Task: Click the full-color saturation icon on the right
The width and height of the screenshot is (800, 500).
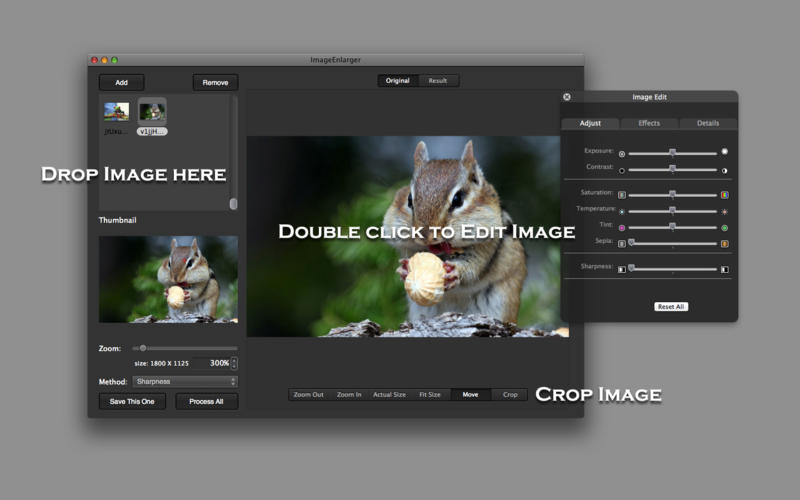Action: (724, 195)
